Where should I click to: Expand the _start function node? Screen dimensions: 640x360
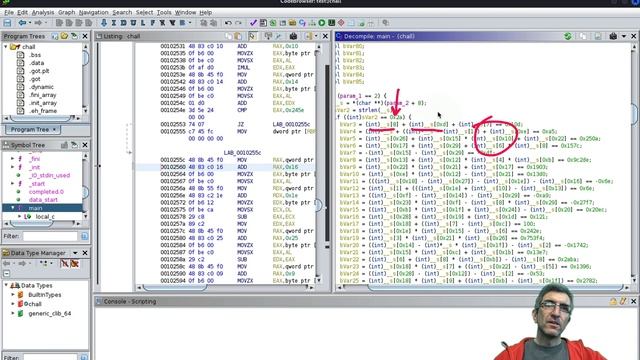(x=12, y=184)
